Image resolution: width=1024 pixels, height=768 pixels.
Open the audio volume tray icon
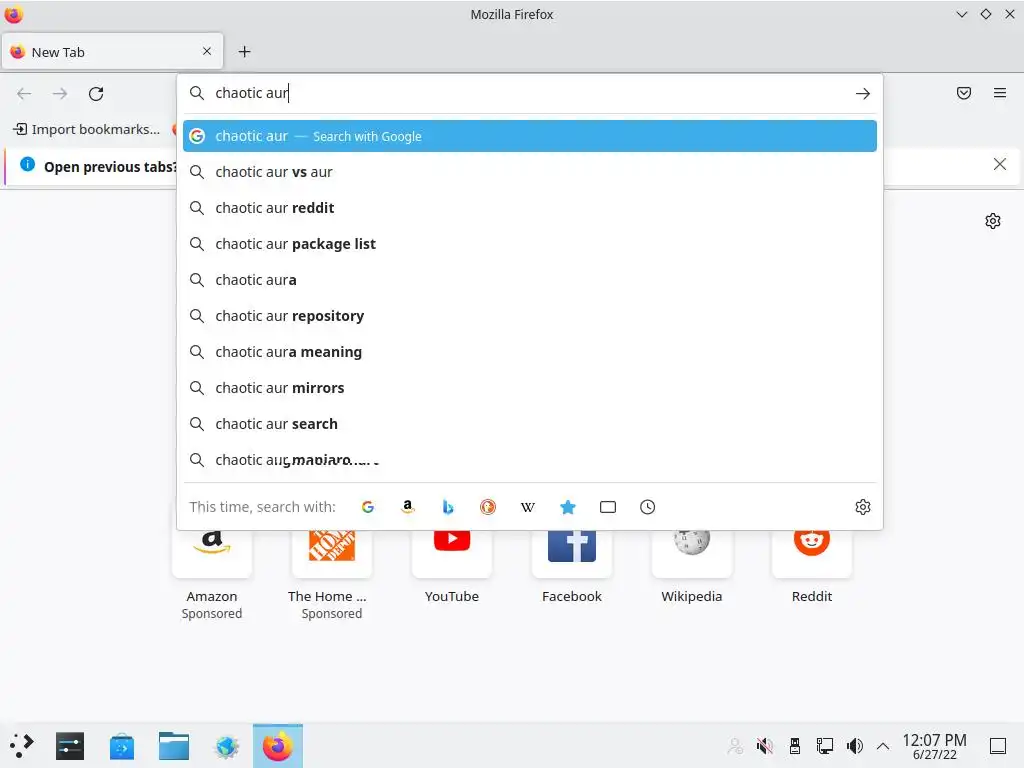click(854, 746)
